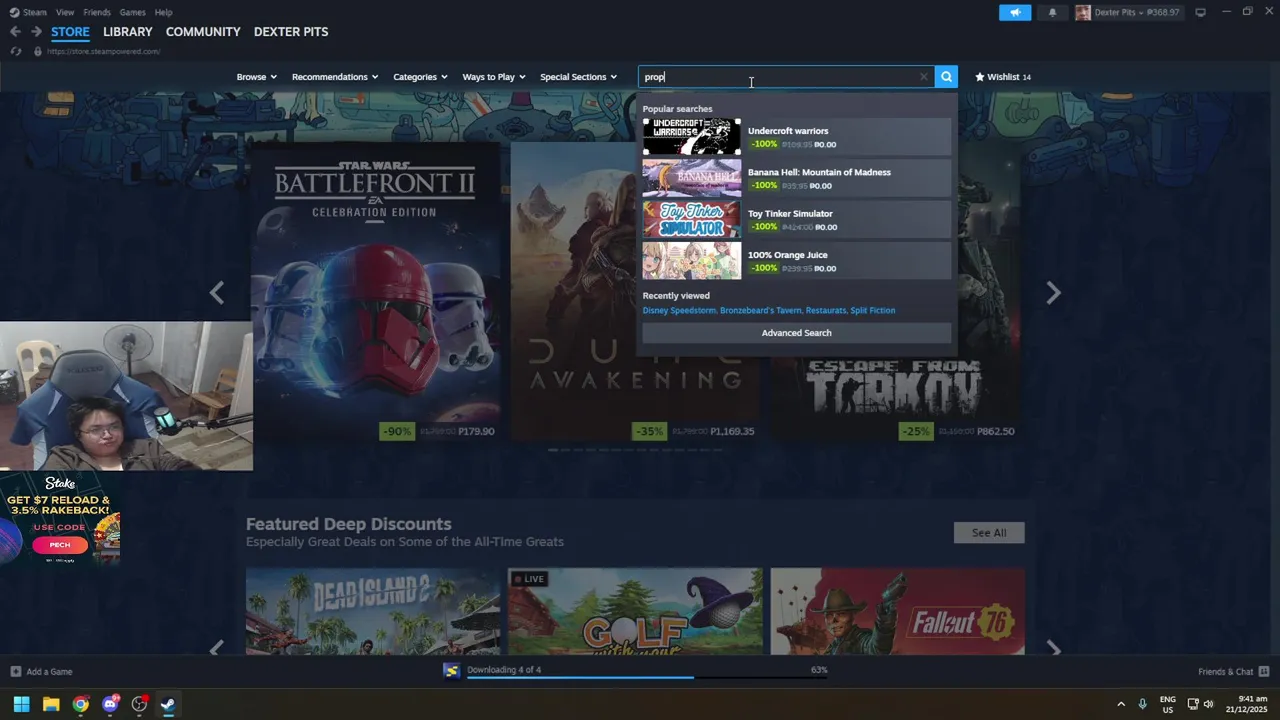Open the Friends & Chat icon

(1264, 671)
